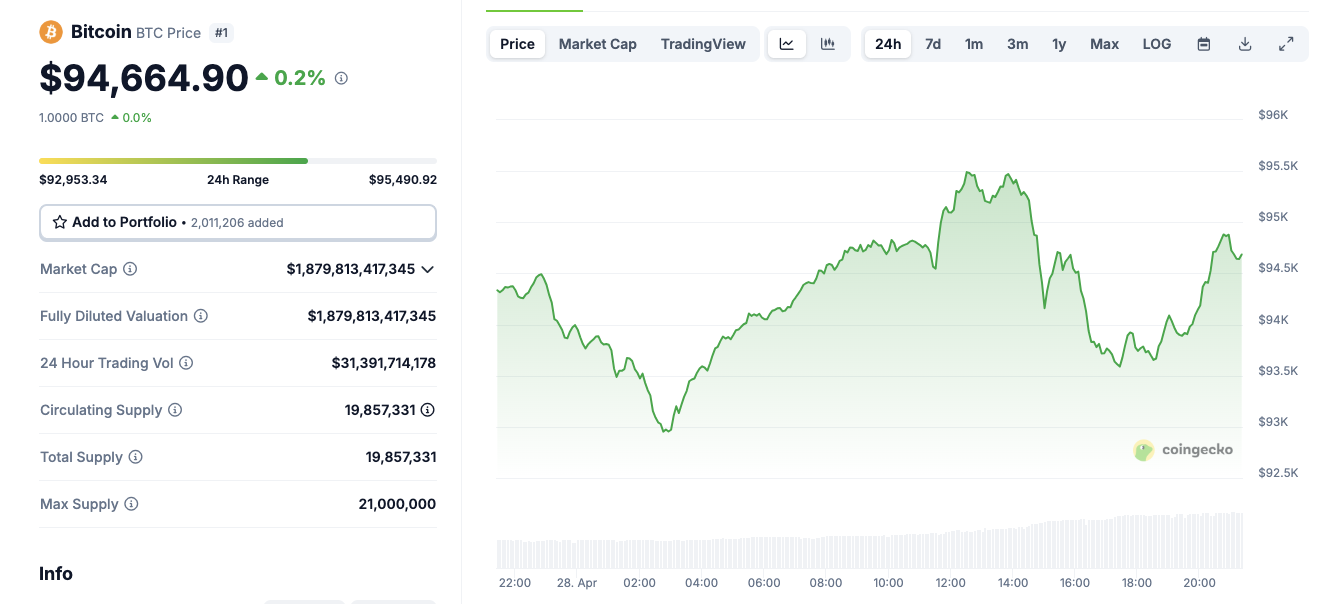Select the Price tab button
This screenshot has width=1318, height=604.
pos(516,43)
